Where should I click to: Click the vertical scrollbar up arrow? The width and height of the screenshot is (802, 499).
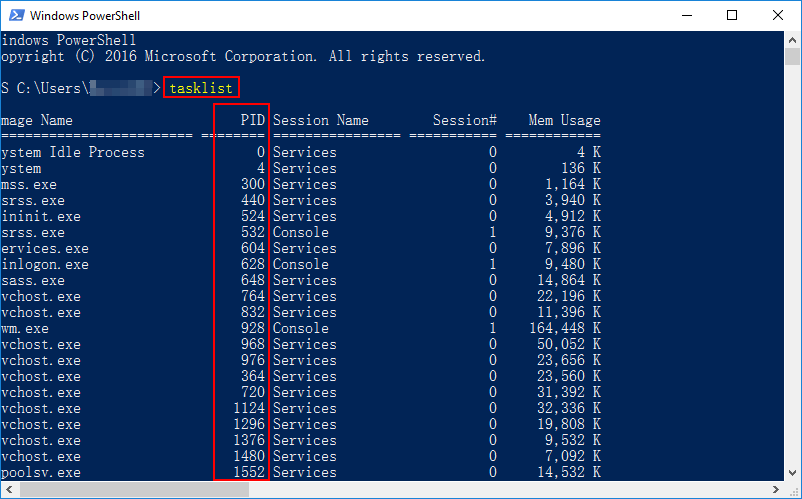coord(792,39)
